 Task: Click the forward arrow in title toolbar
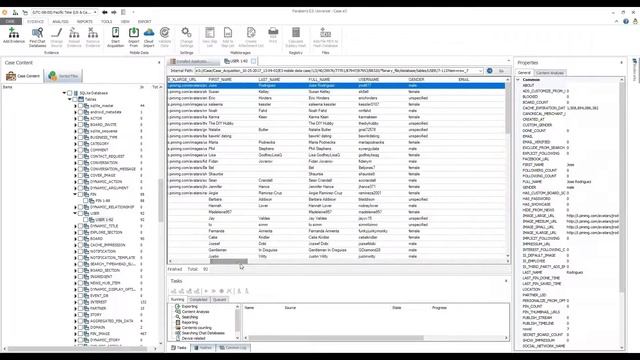point(114,12)
